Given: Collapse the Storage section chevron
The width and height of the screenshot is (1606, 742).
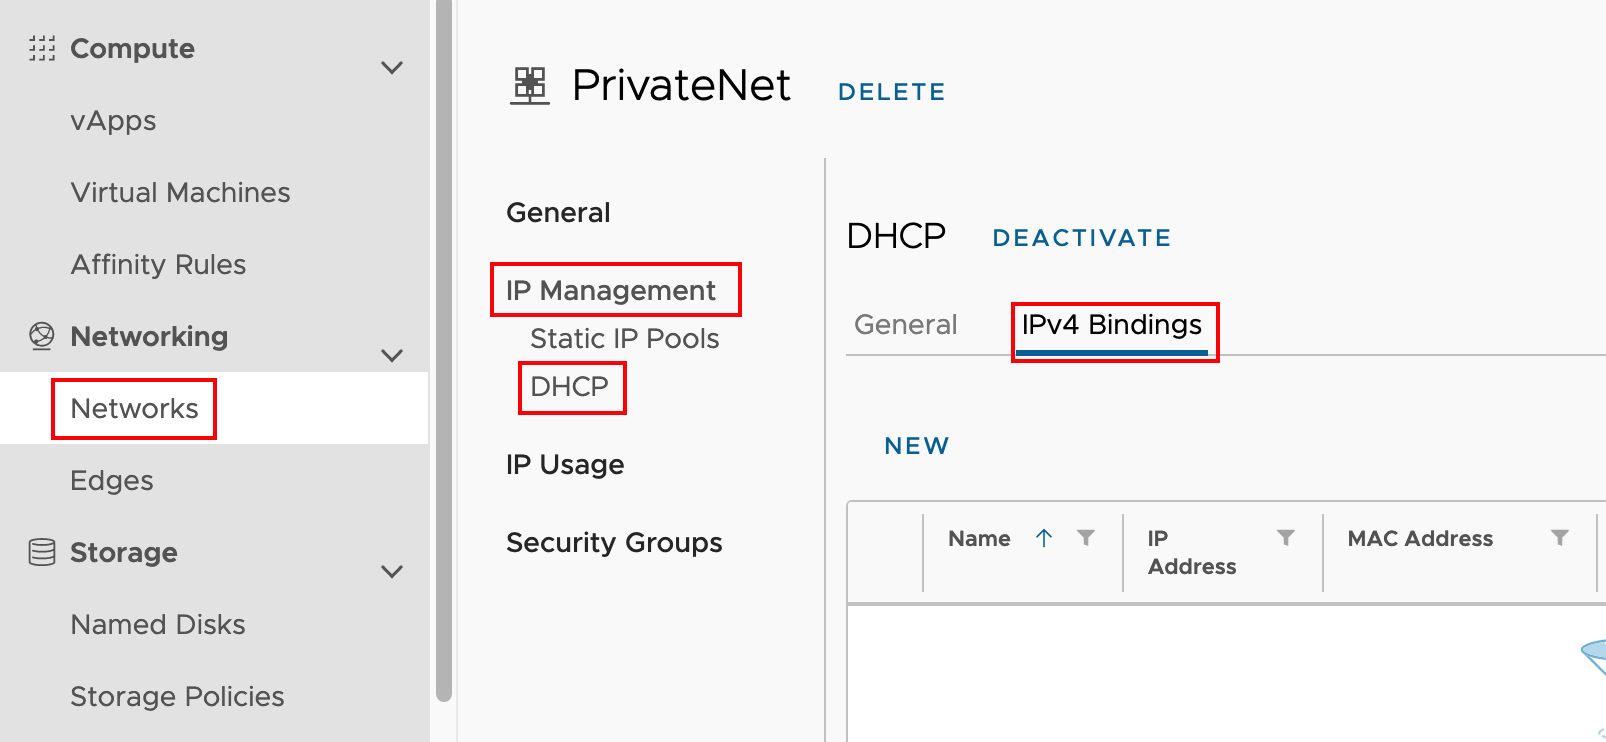Looking at the screenshot, I should click(392, 571).
